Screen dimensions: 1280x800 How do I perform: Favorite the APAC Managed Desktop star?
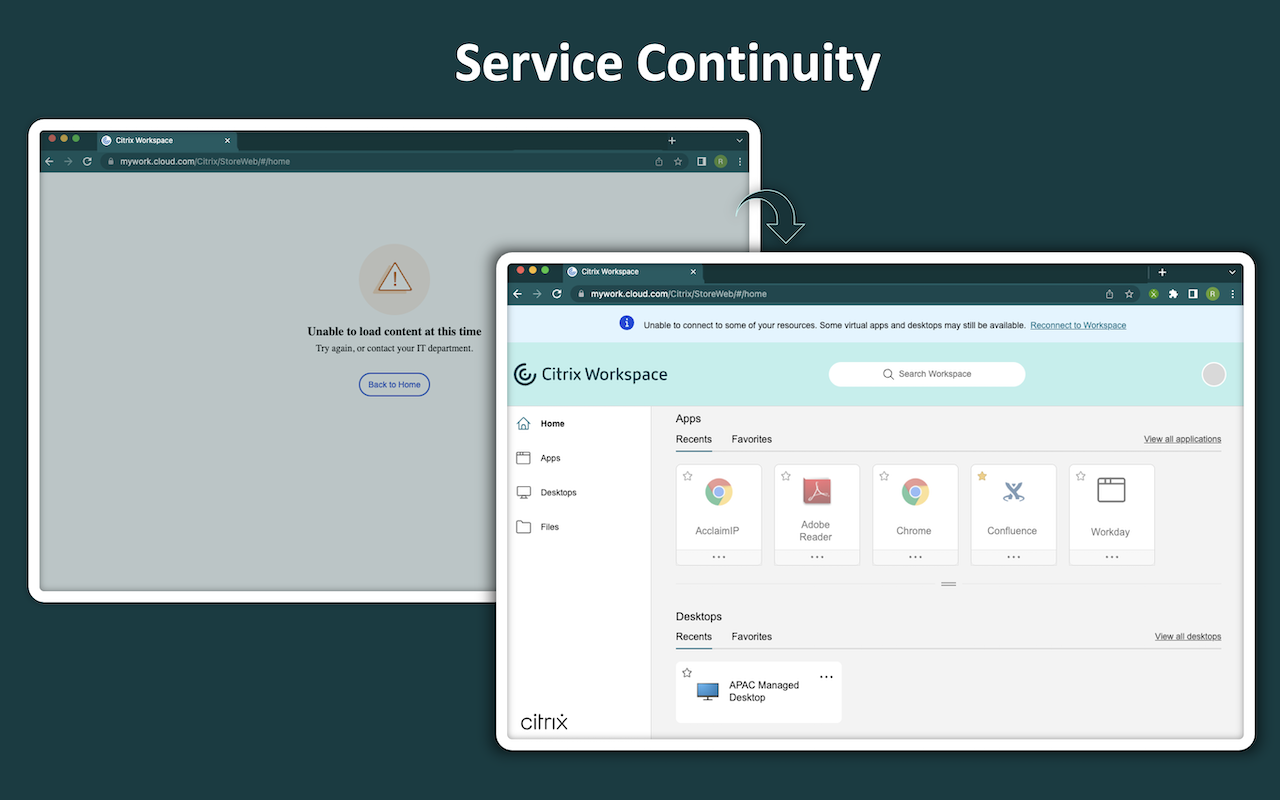687,673
